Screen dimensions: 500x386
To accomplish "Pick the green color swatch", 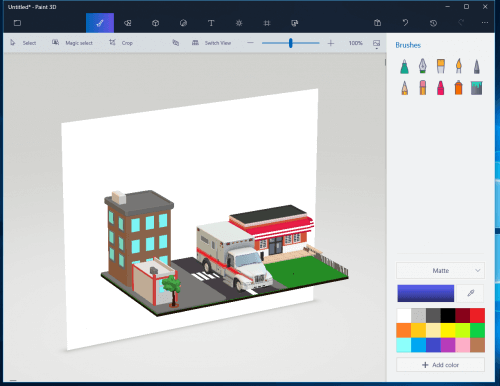I will [x=477, y=330].
